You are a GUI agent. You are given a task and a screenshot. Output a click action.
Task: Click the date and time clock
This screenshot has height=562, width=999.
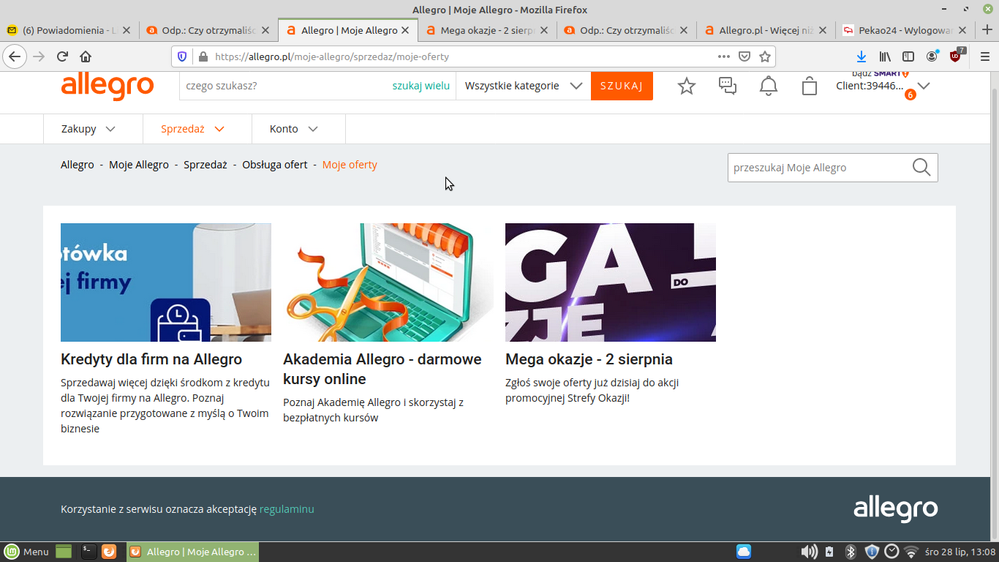point(960,552)
